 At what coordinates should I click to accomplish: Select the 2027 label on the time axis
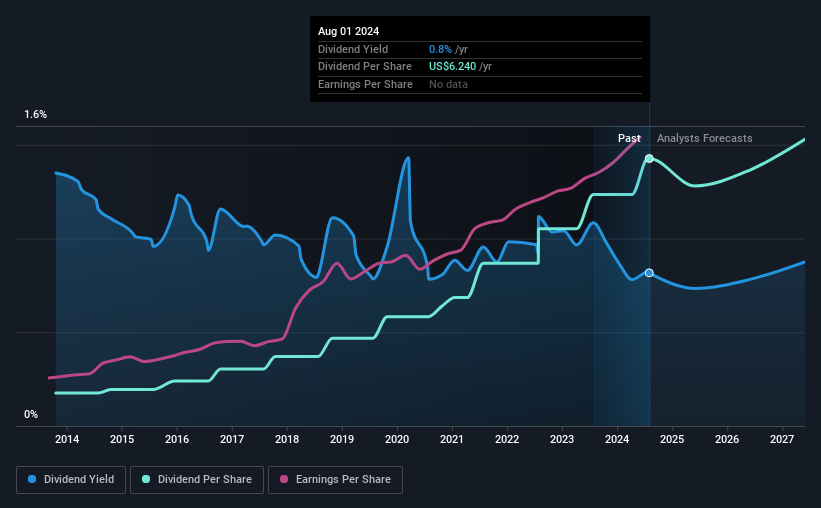click(x=782, y=439)
